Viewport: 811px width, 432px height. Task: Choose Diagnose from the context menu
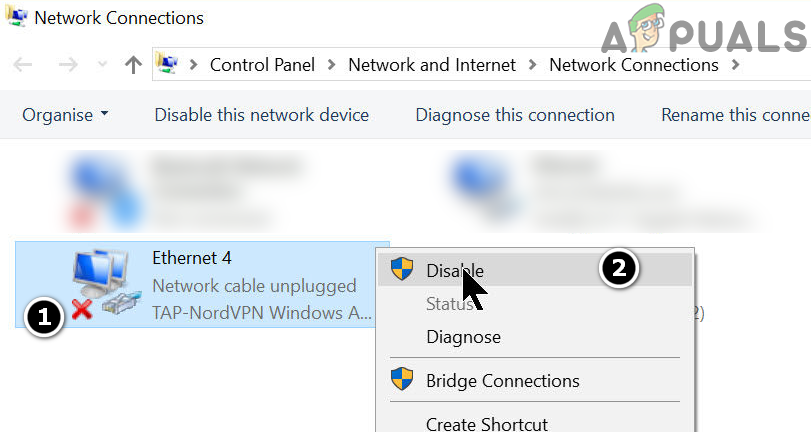(x=463, y=337)
